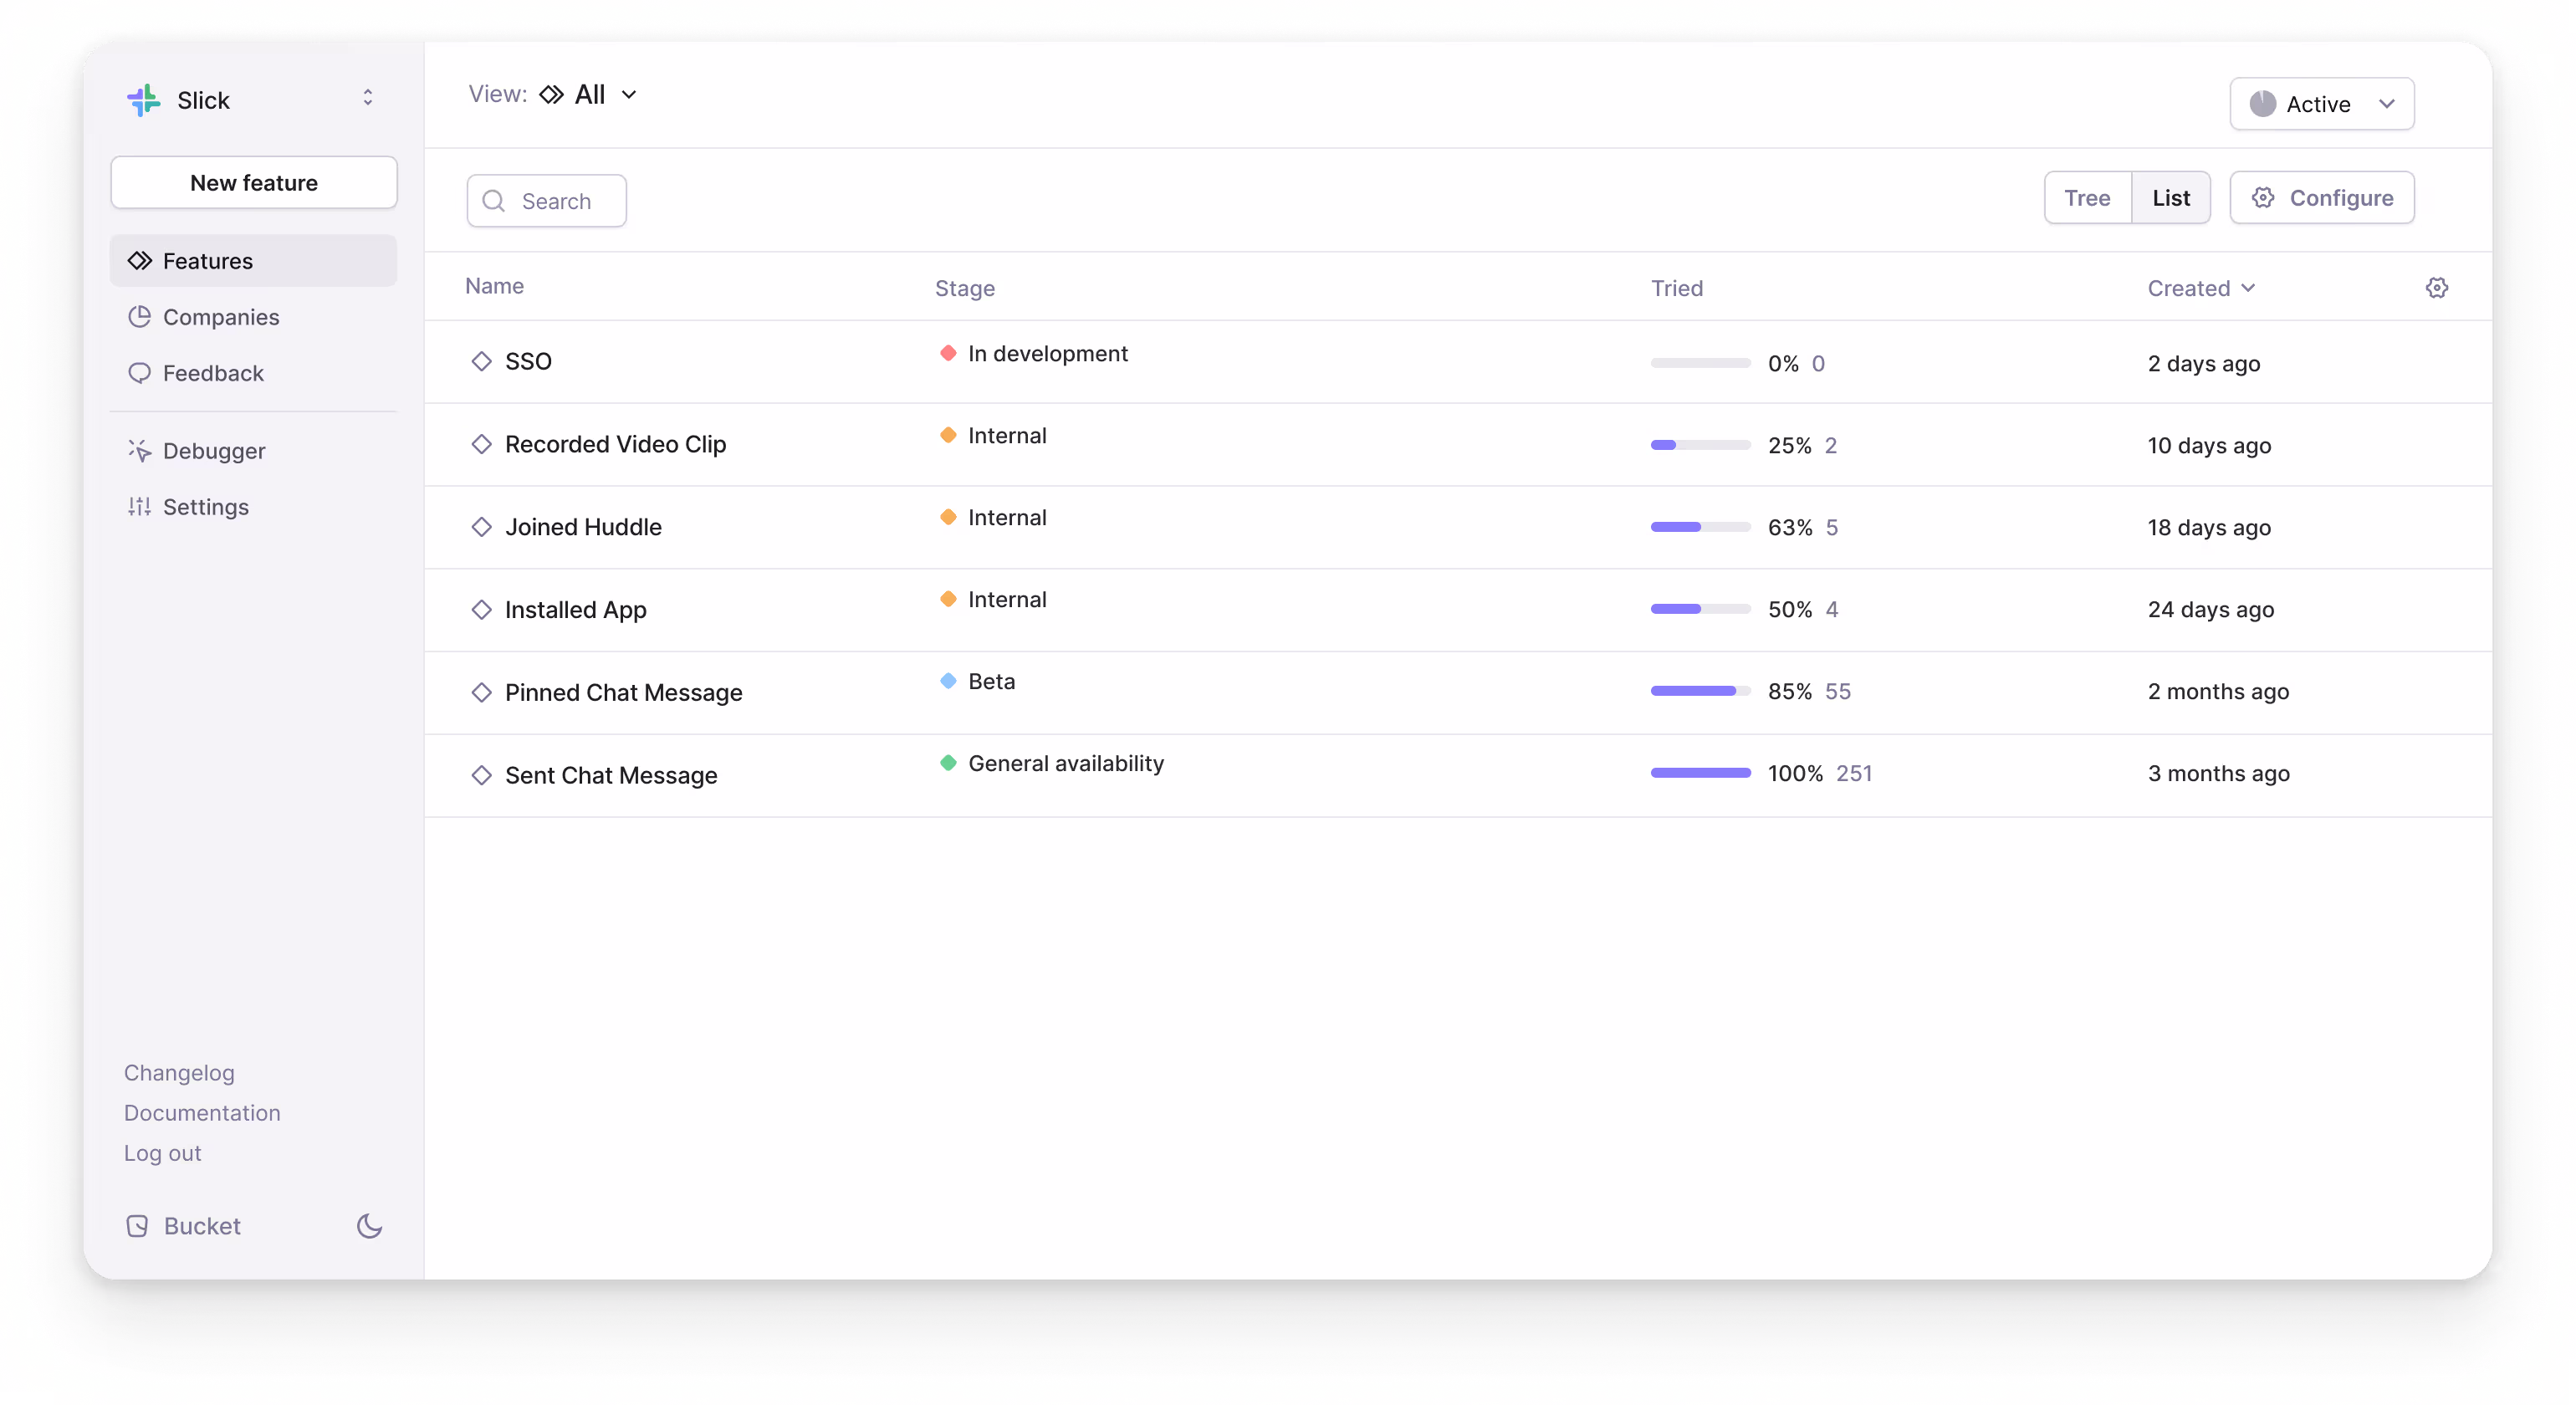Viewport: 2576px width, 1405px height.
Task: Click the 100% tried progress bar
Action: [x=1700, y=773]
